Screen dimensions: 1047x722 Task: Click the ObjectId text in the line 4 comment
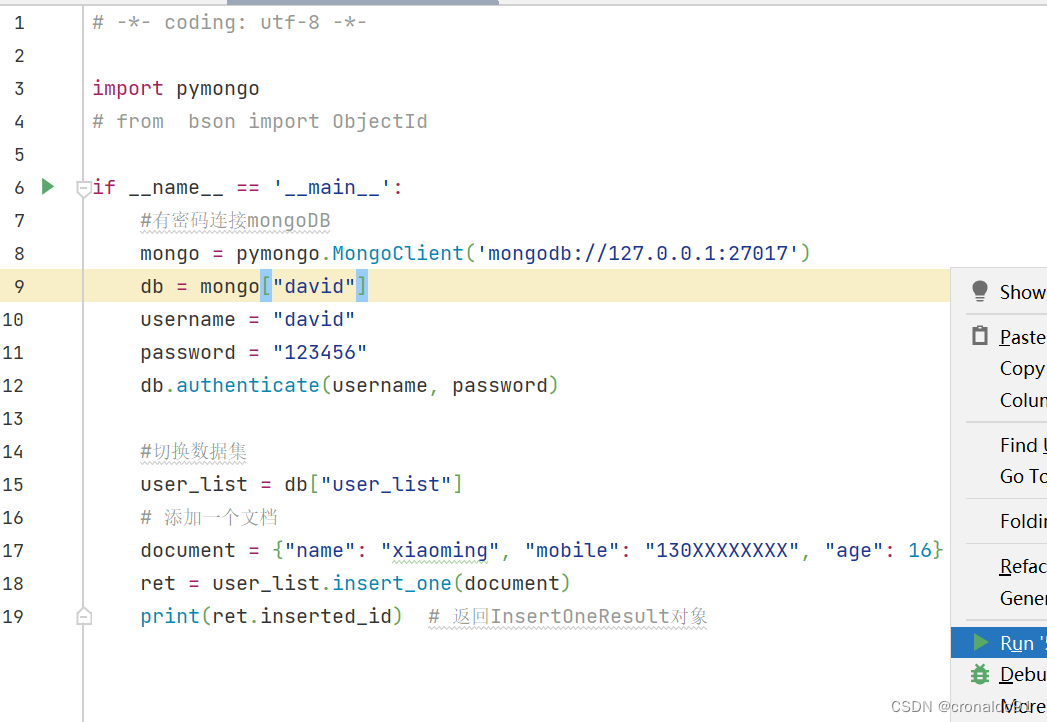click(x=380, y=122)
